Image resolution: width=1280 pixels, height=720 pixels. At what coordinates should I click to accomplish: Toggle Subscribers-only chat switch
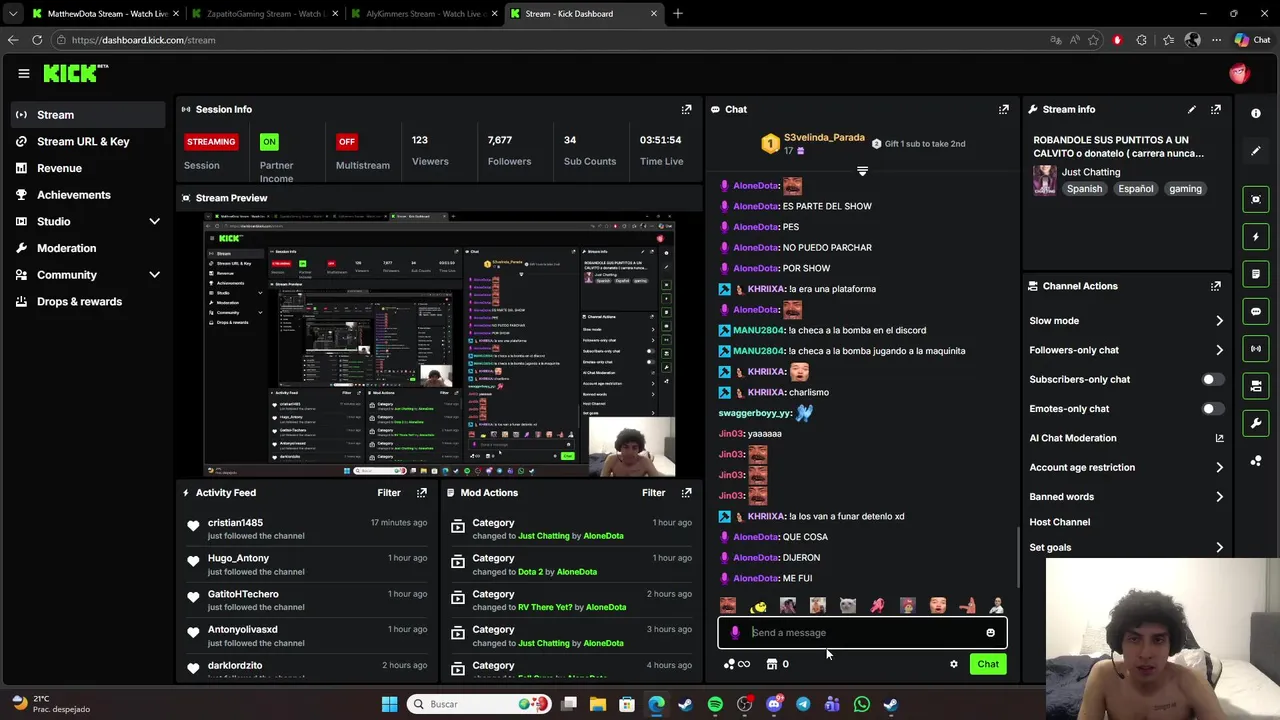click(x=1211, y=379)
